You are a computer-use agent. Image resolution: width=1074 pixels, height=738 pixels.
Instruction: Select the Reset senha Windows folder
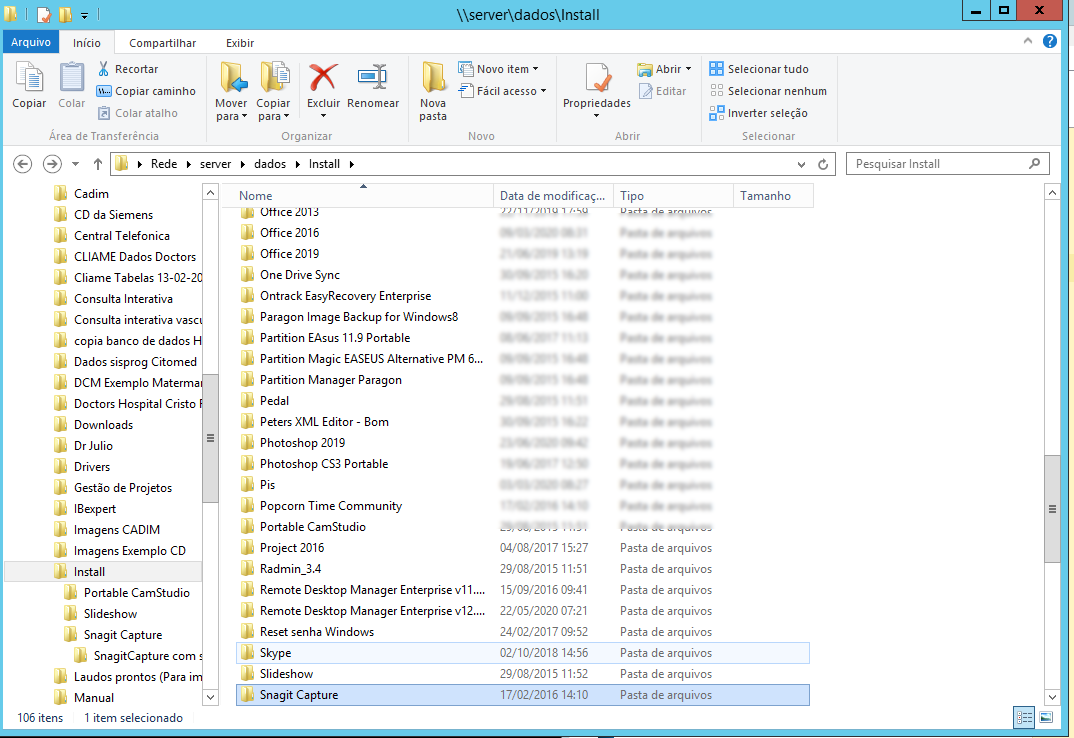coord(523,632)
